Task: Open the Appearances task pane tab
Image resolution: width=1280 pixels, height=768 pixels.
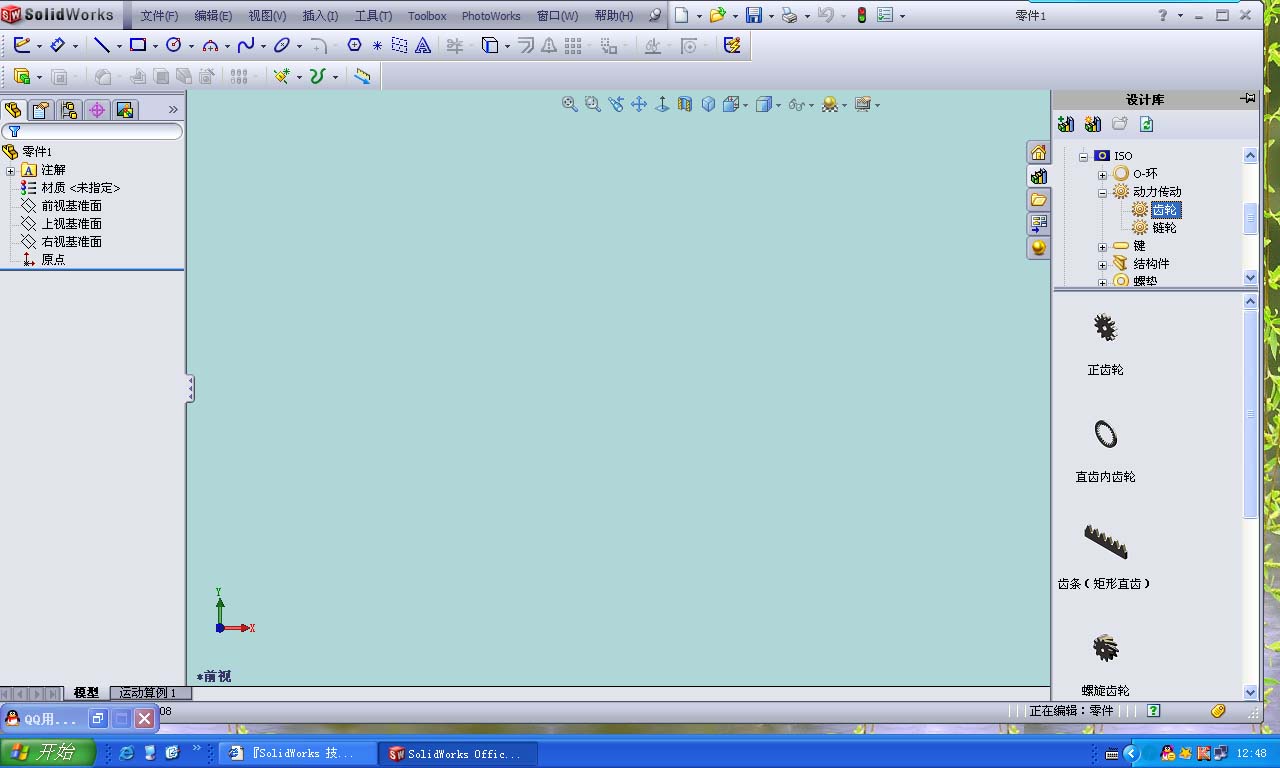Action: pyautogui.click(x=1039, y=248)
